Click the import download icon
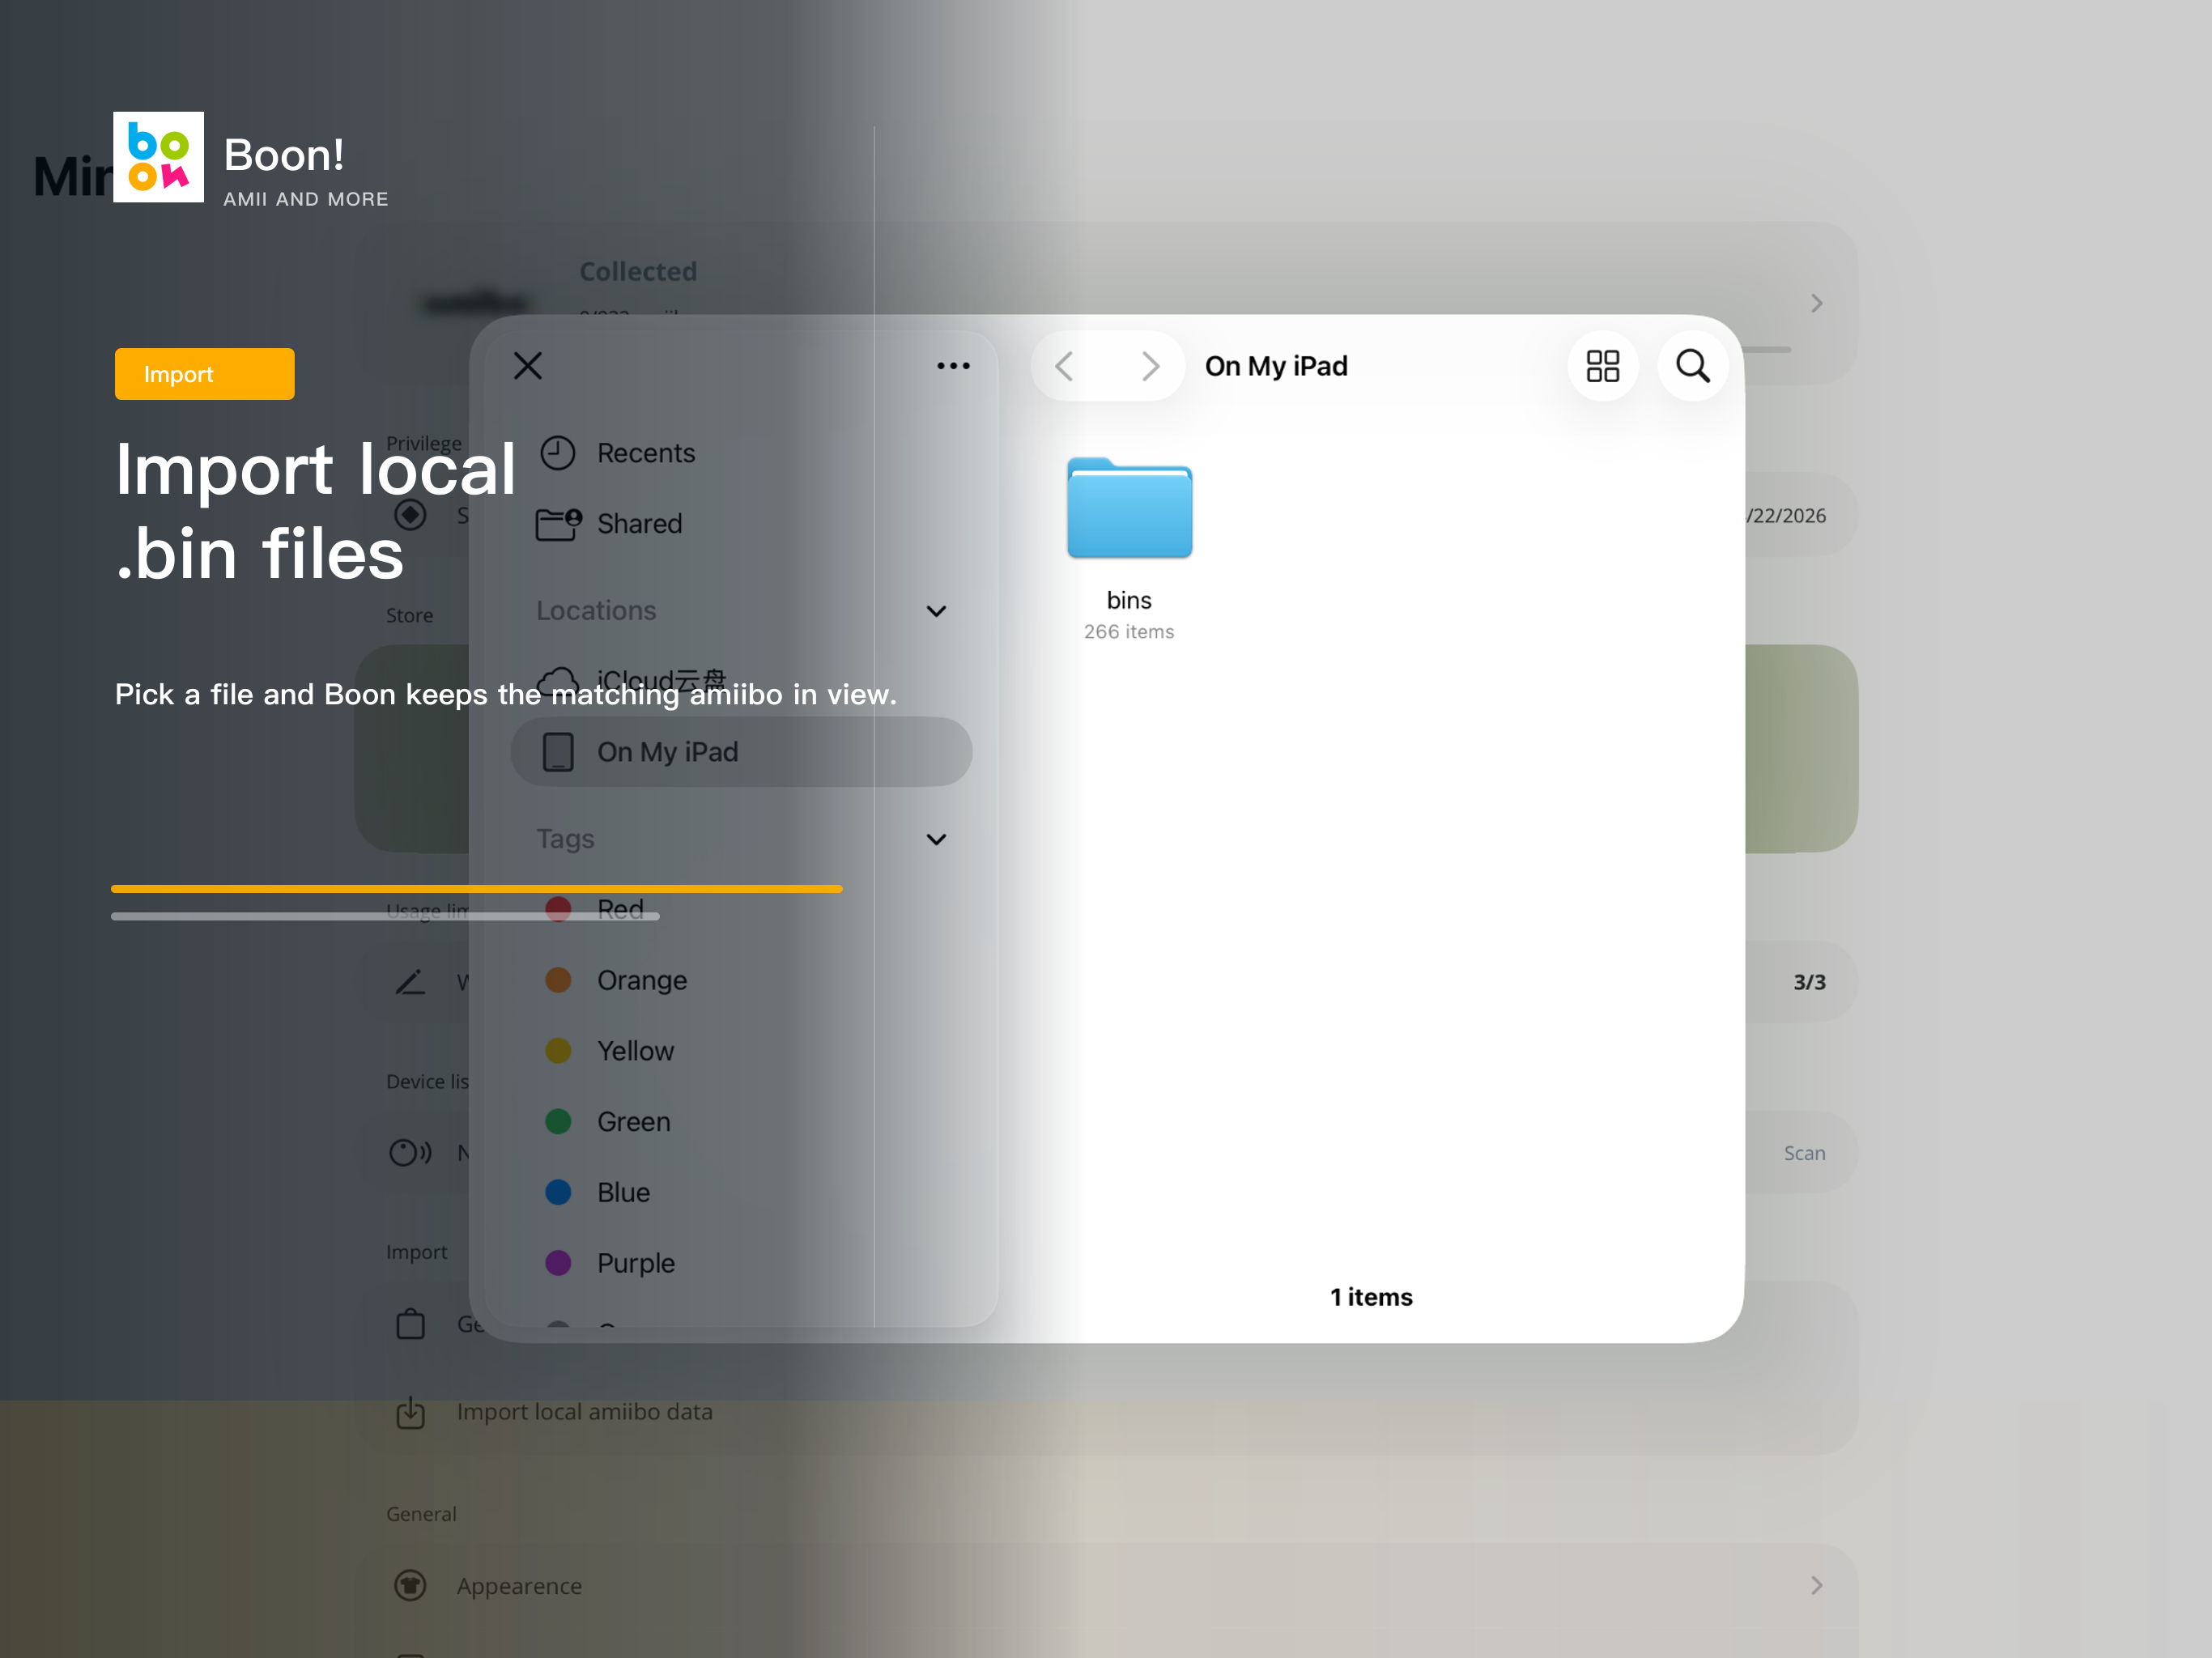 pyautogui.click(x=410, y=1412)
